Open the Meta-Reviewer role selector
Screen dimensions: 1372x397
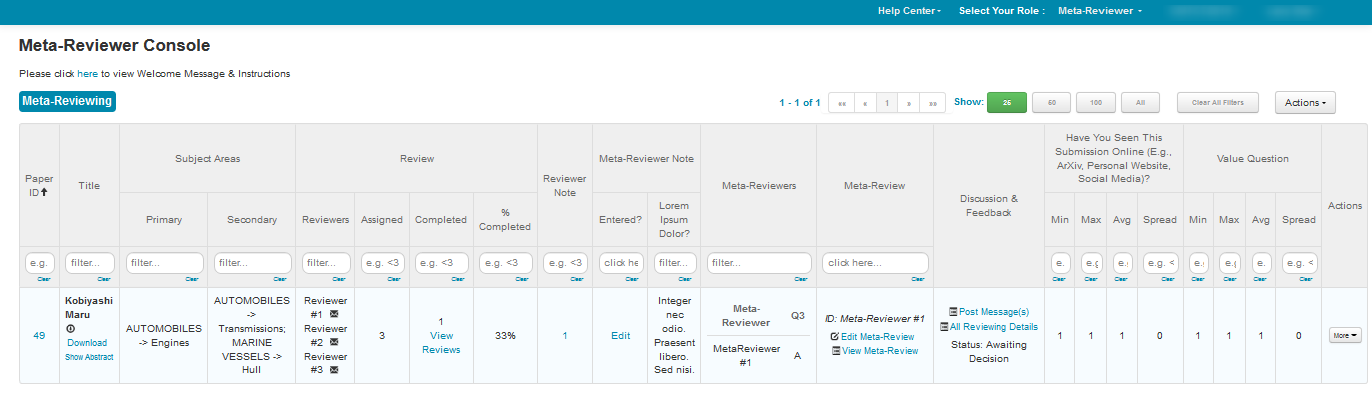[x=1100, y=11]
